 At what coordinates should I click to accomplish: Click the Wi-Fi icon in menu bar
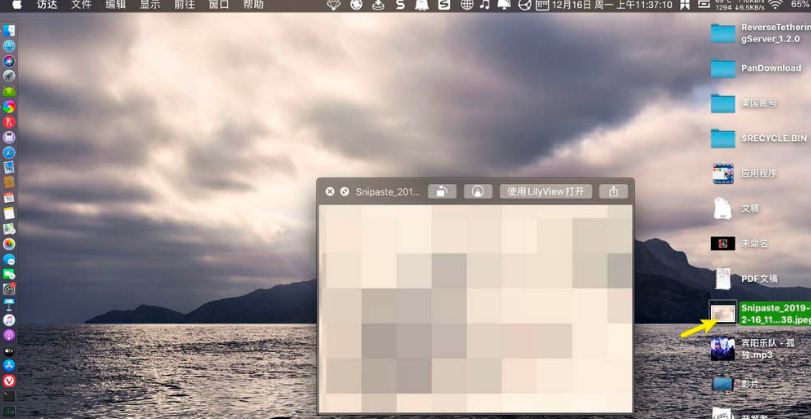point(775,5)
